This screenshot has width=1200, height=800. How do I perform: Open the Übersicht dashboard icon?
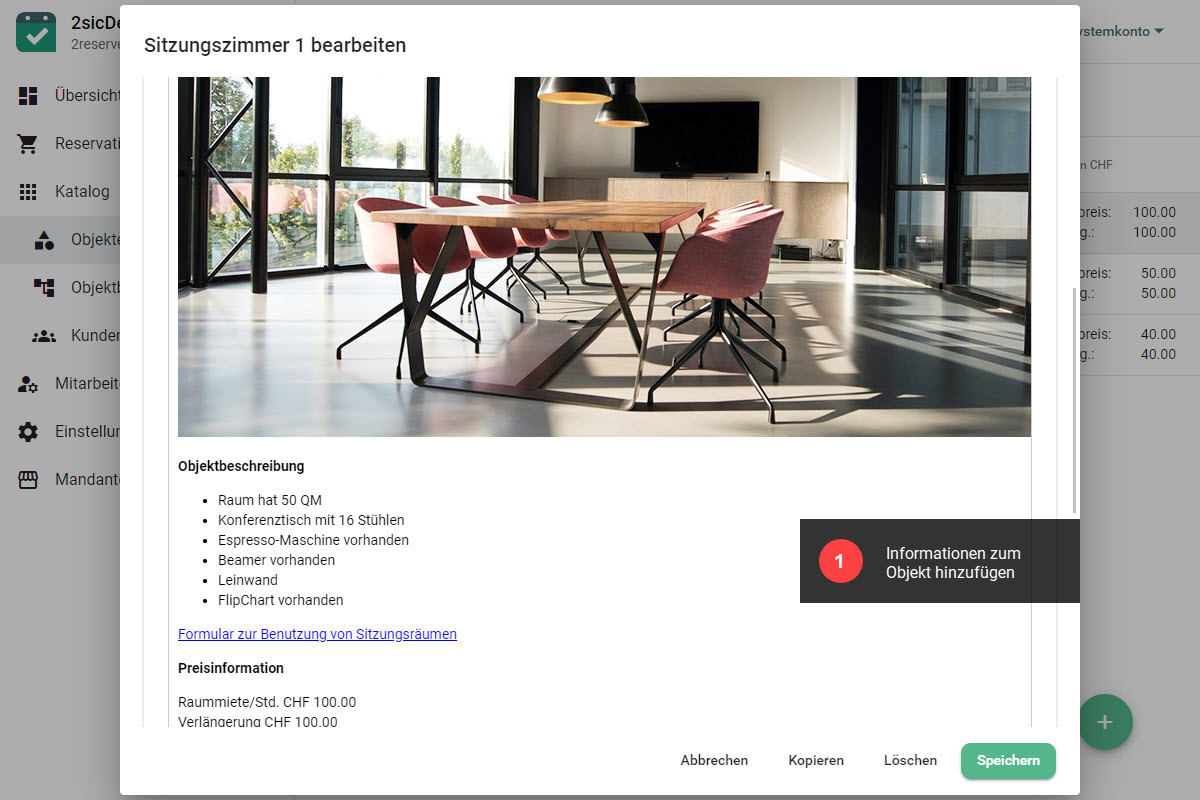tap(28, 96)
